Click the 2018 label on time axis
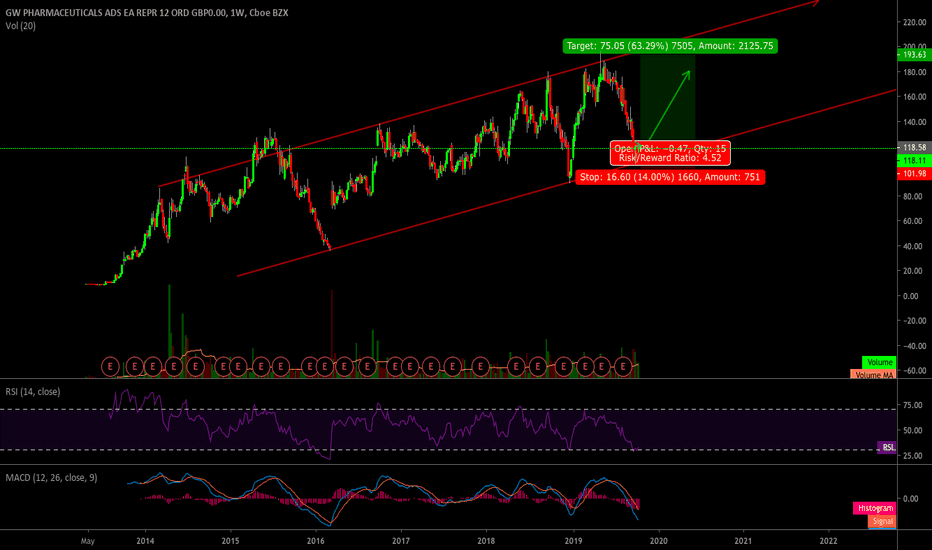This screenshot has width=932, height=550. pyautogui.click(x=486, y=540)
